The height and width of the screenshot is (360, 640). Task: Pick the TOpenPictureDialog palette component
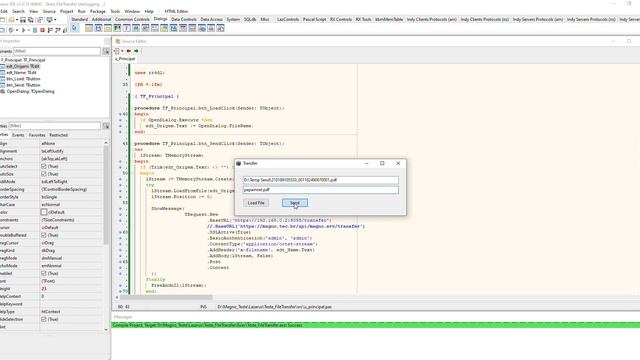pos(164,28)
